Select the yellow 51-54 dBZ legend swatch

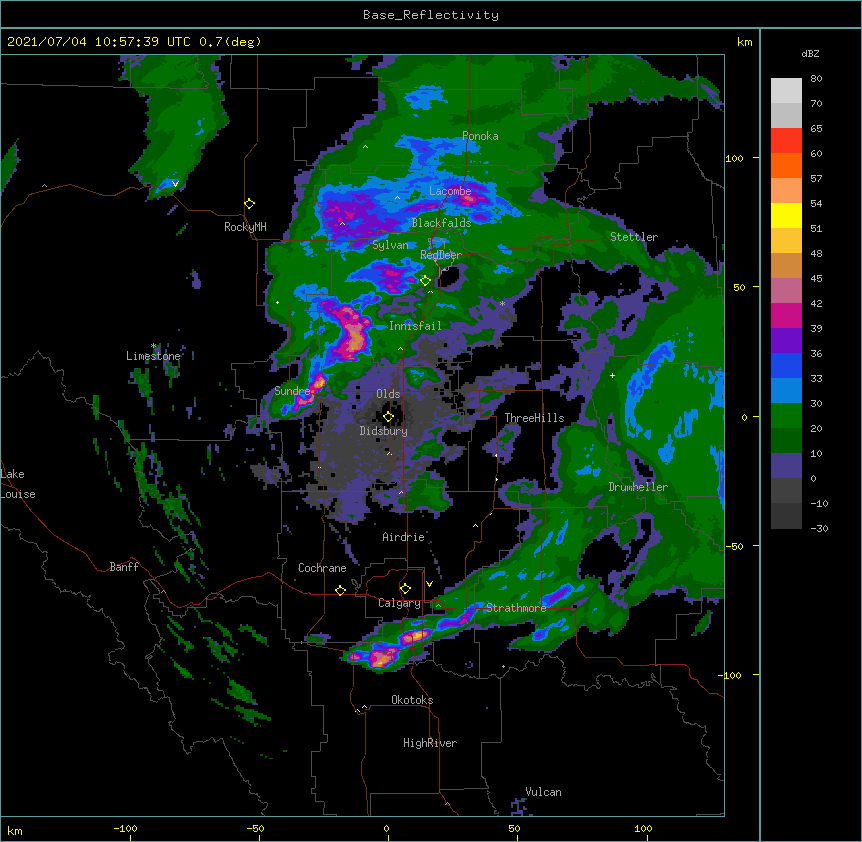coord(786,215)
